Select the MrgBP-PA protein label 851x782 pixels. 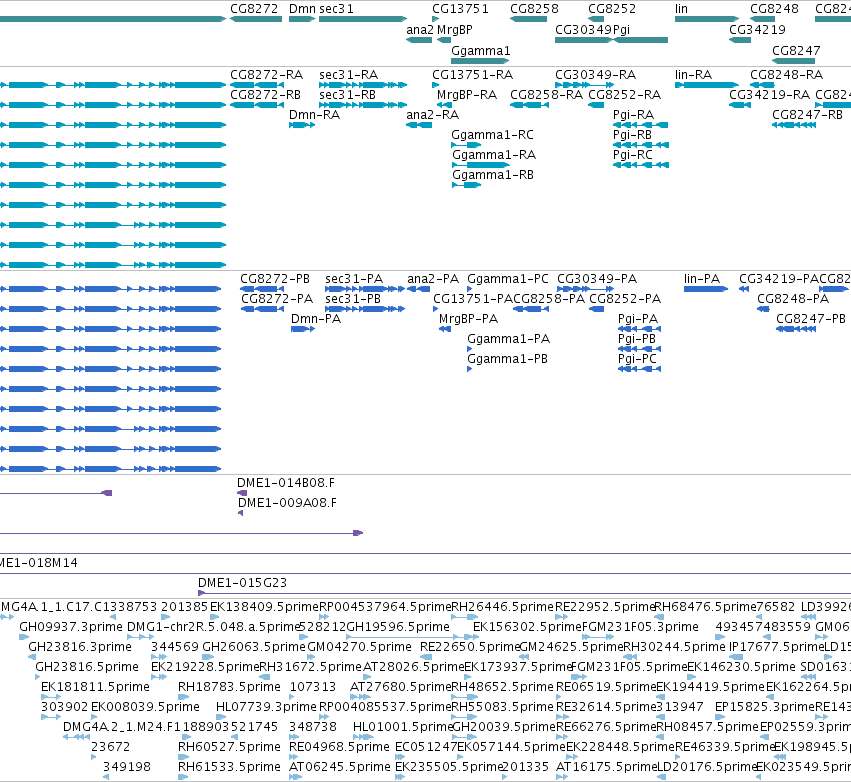[x=468, y=319]
